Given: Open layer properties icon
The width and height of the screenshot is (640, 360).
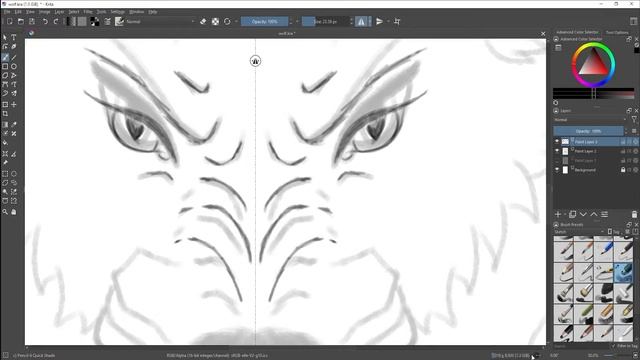Looking at the screenshot, I should [604, 214].
